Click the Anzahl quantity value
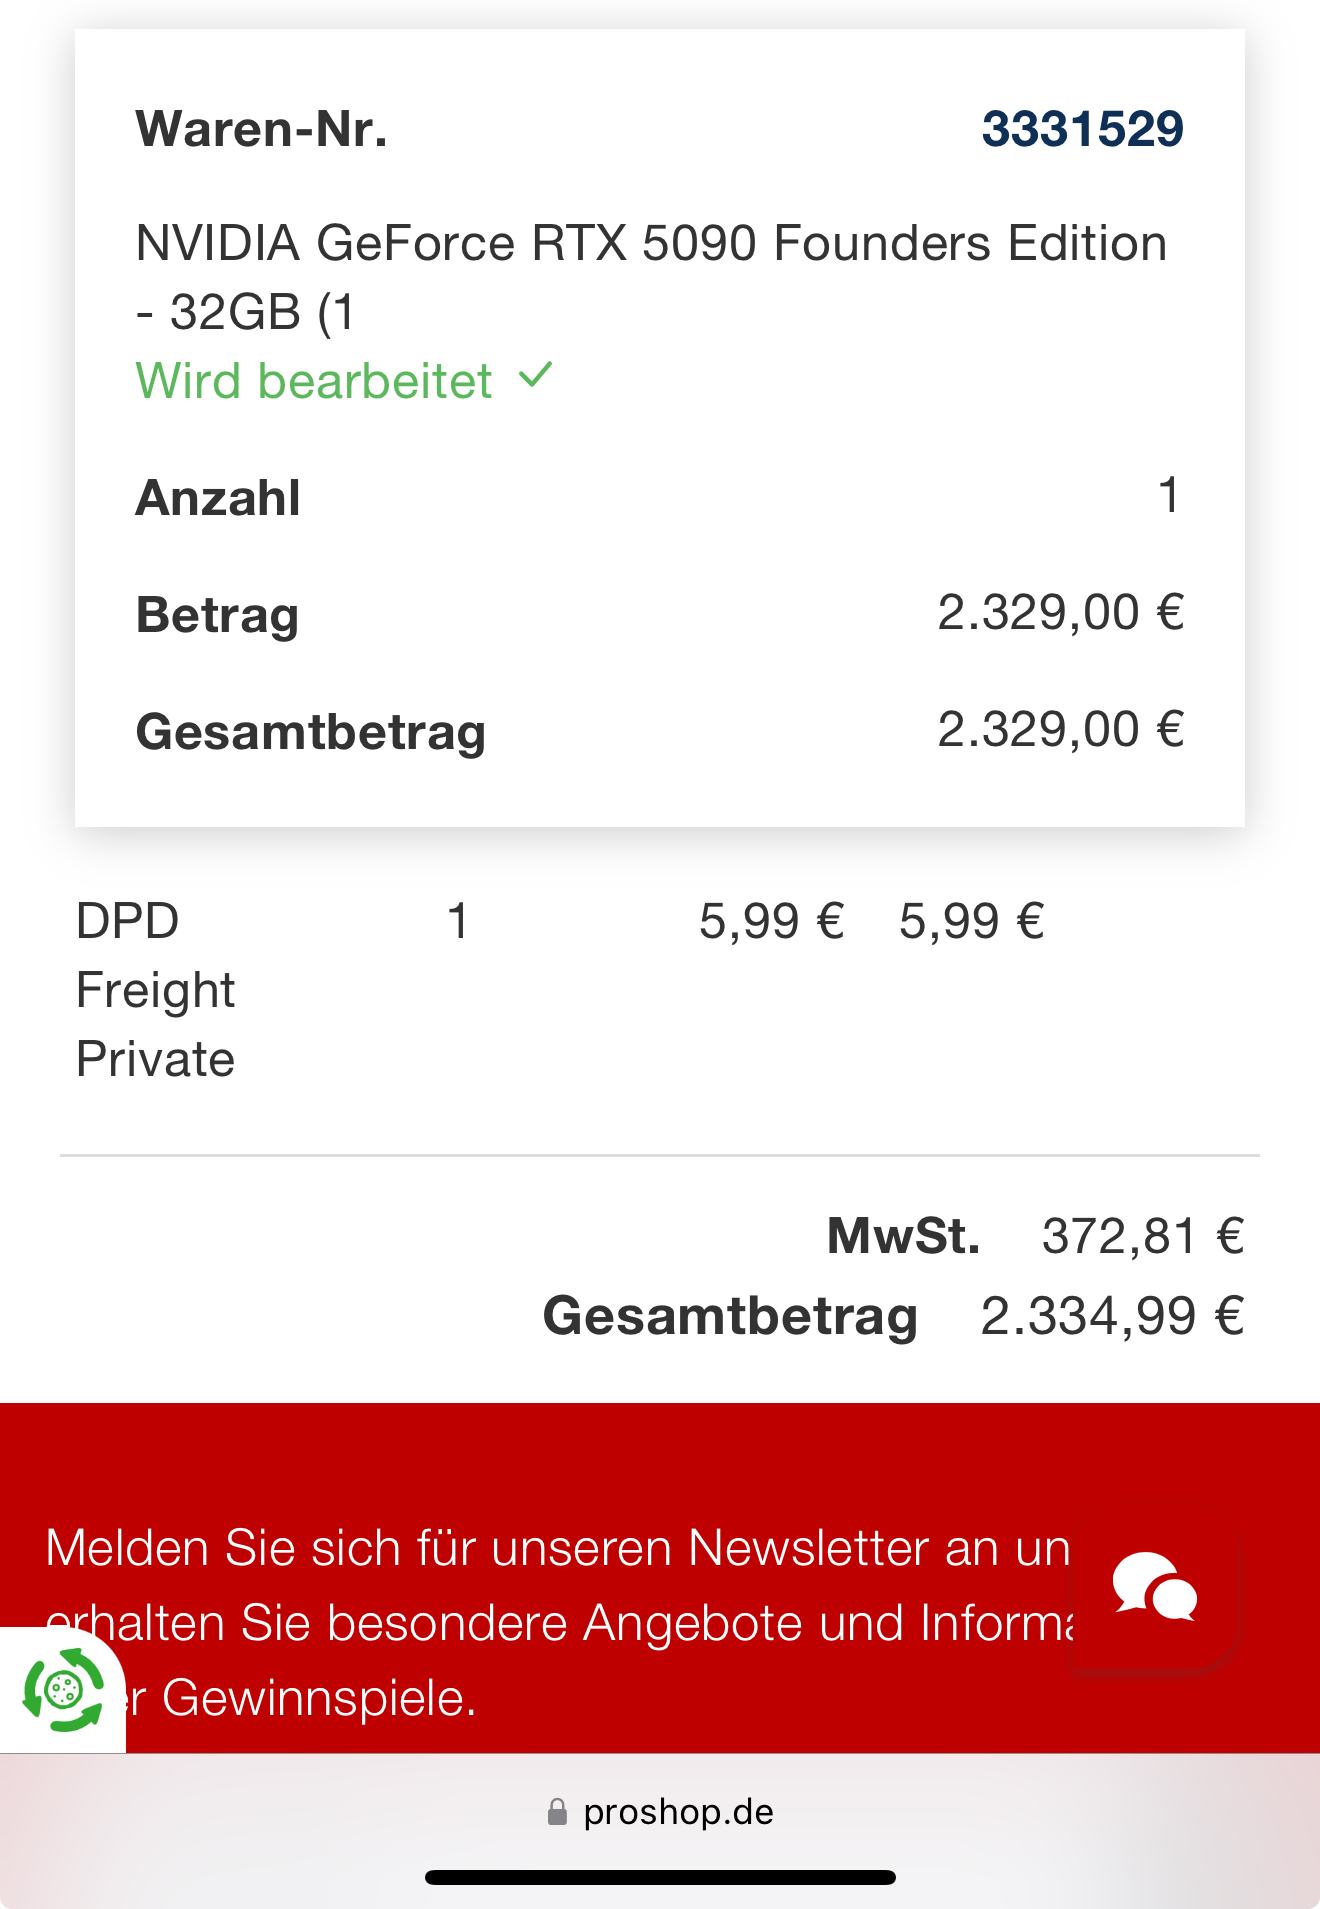 coord(1168,496)
